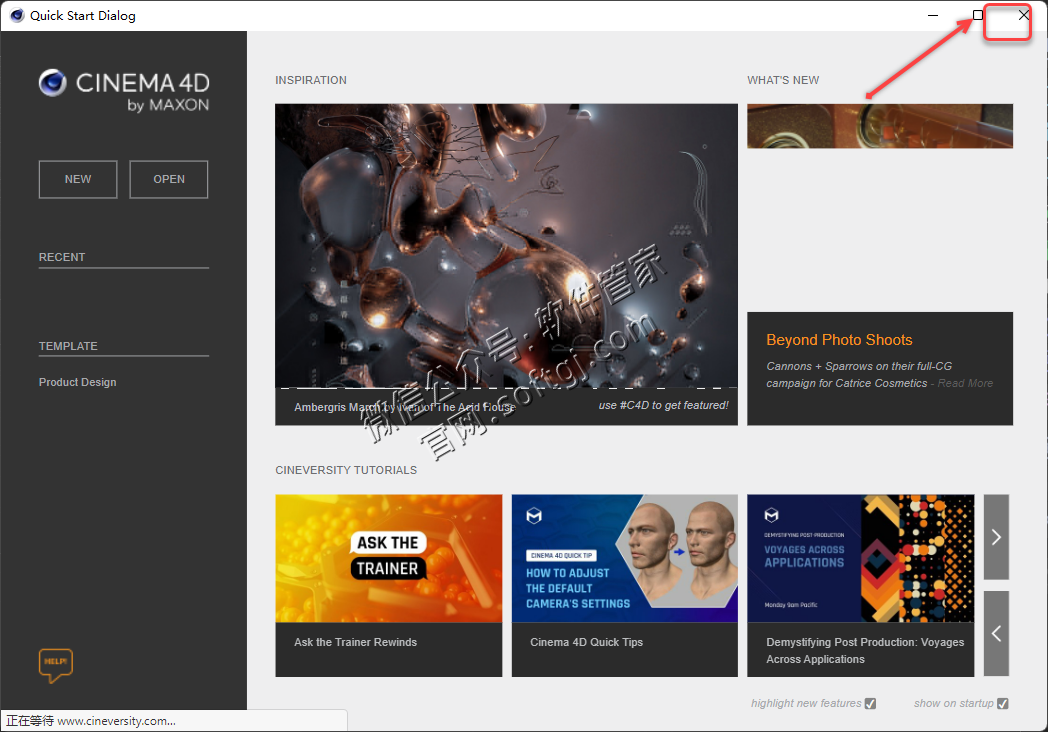Maximize the Quick Start Dialog window
Image resolution: width=1048 pixels, height=732 pixels.
(978, 16)
